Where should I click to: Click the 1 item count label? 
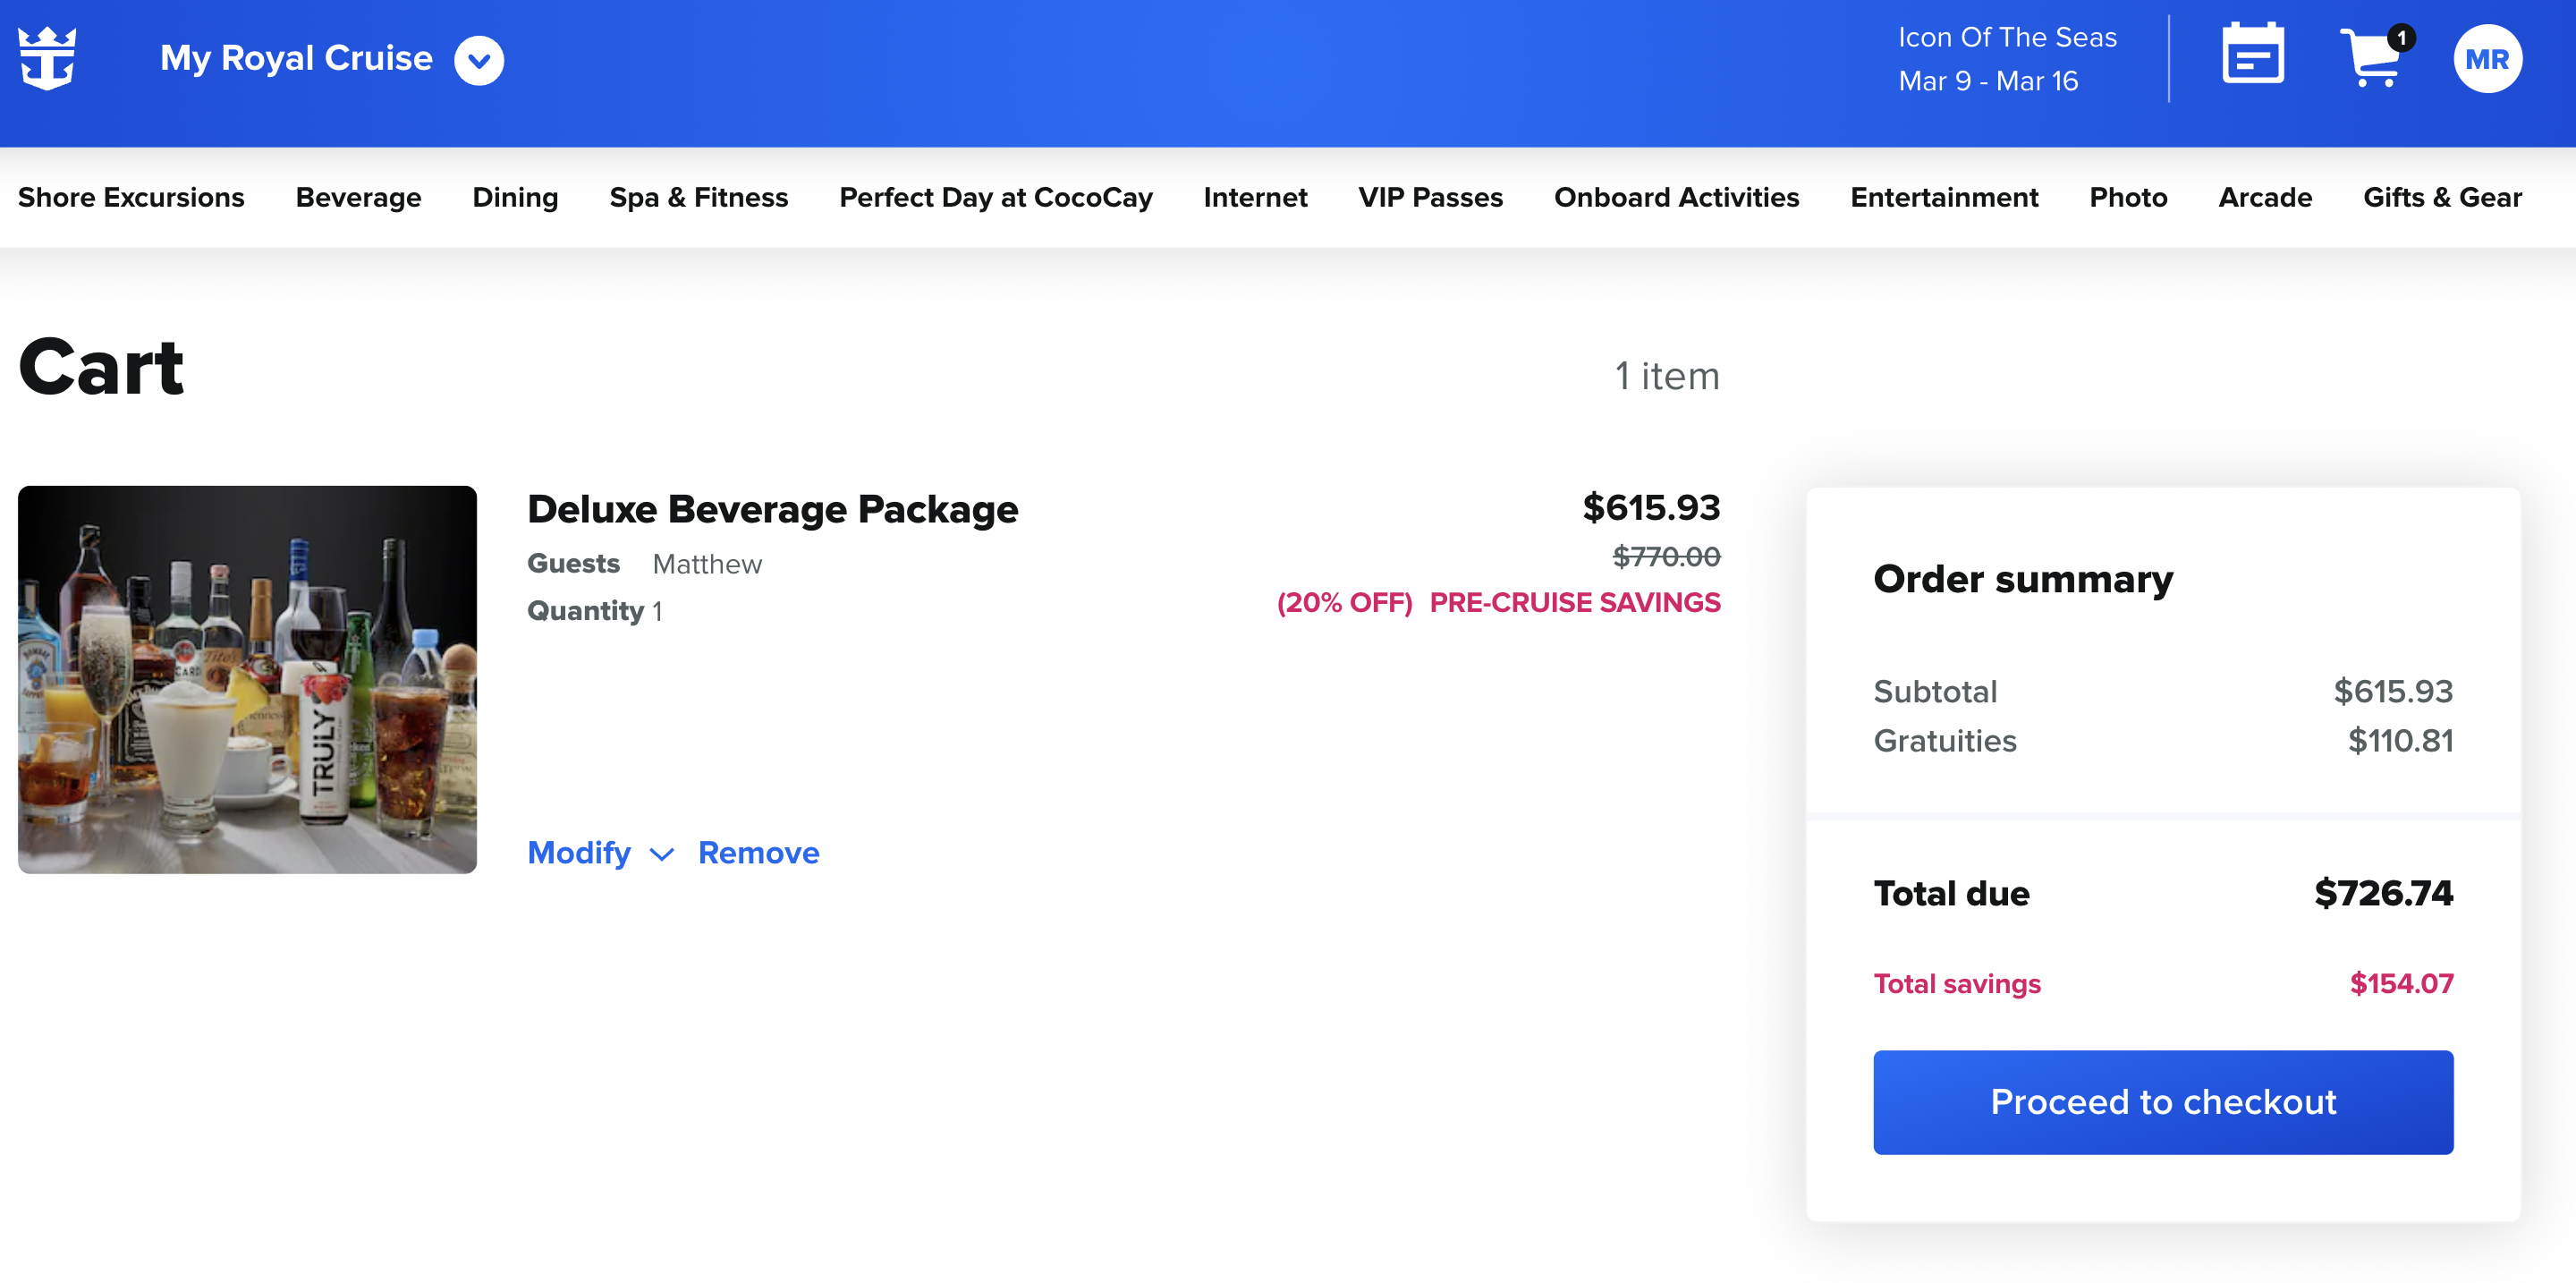tap(1666, 376)
